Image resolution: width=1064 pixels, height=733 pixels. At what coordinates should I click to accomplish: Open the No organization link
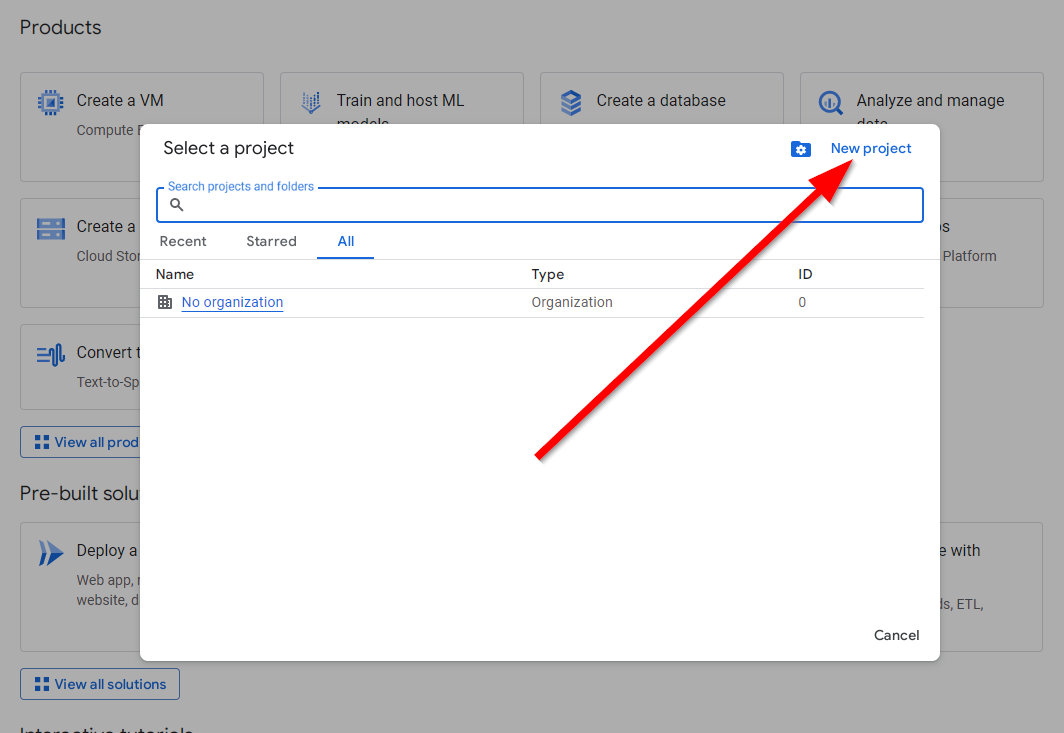tap(232, 302)
